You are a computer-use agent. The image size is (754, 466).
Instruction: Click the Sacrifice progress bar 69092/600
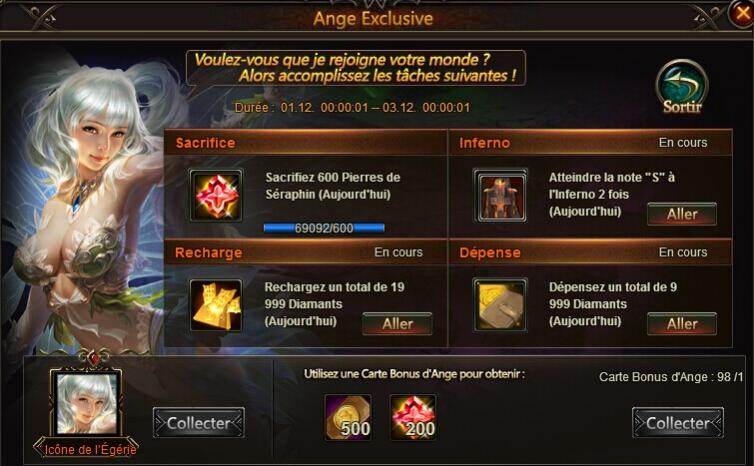tap(324, 228)
